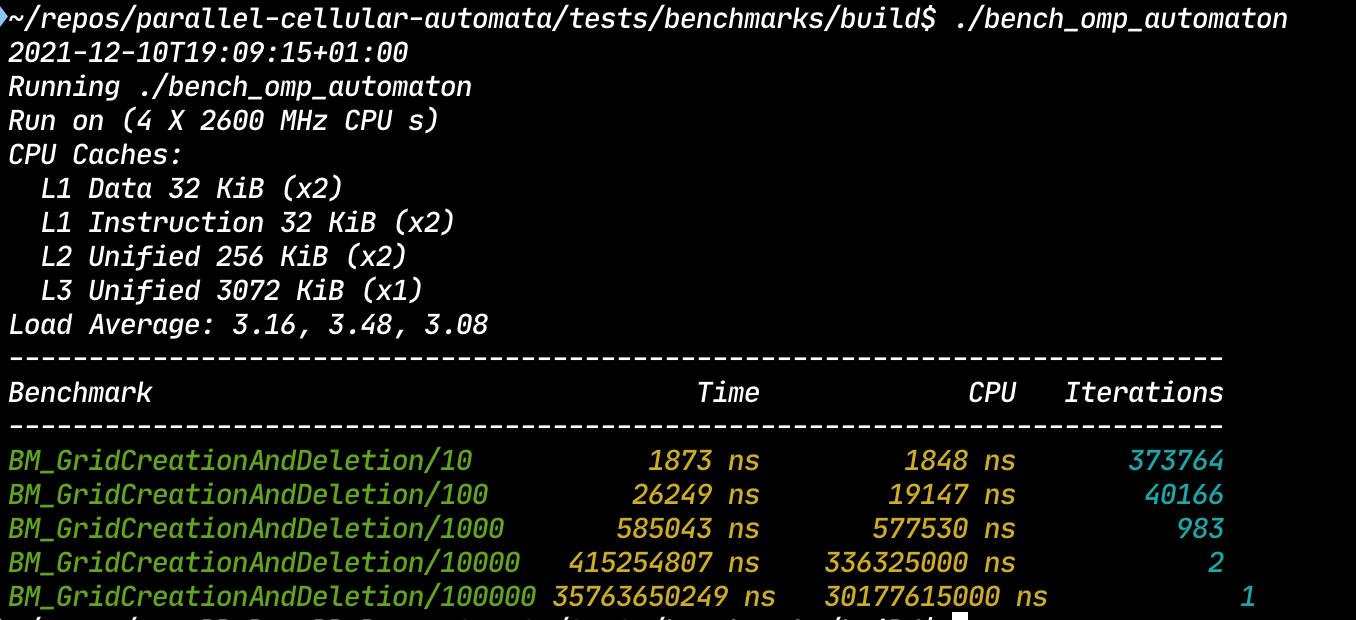Click the 'CPU Caches:' heading
The height and width of the screenshot is (620, 1356).
coord(96,155)
